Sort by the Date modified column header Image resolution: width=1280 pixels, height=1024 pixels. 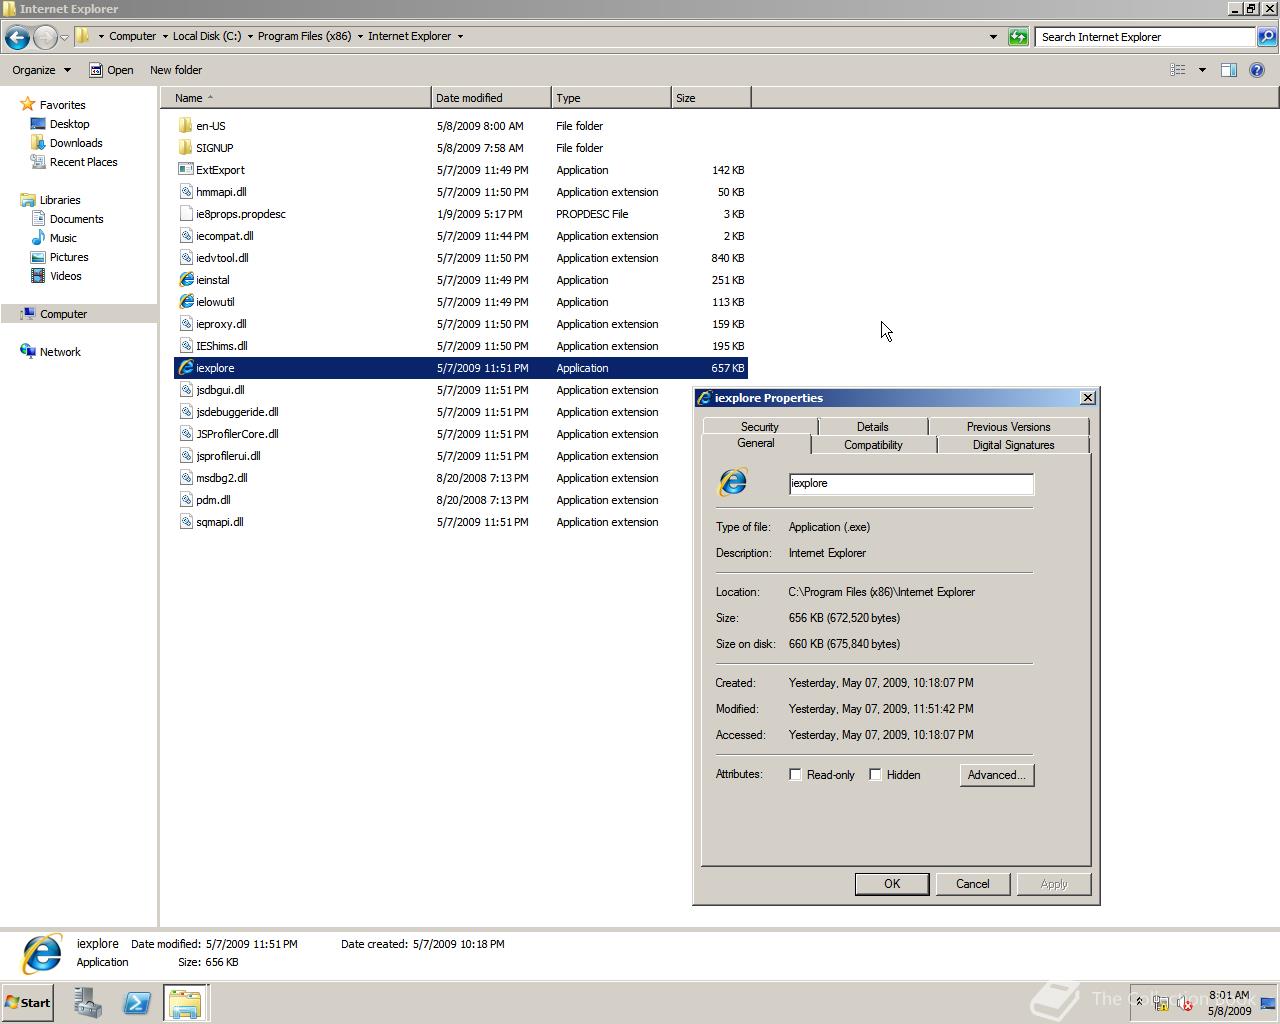[x=491, y=98]
